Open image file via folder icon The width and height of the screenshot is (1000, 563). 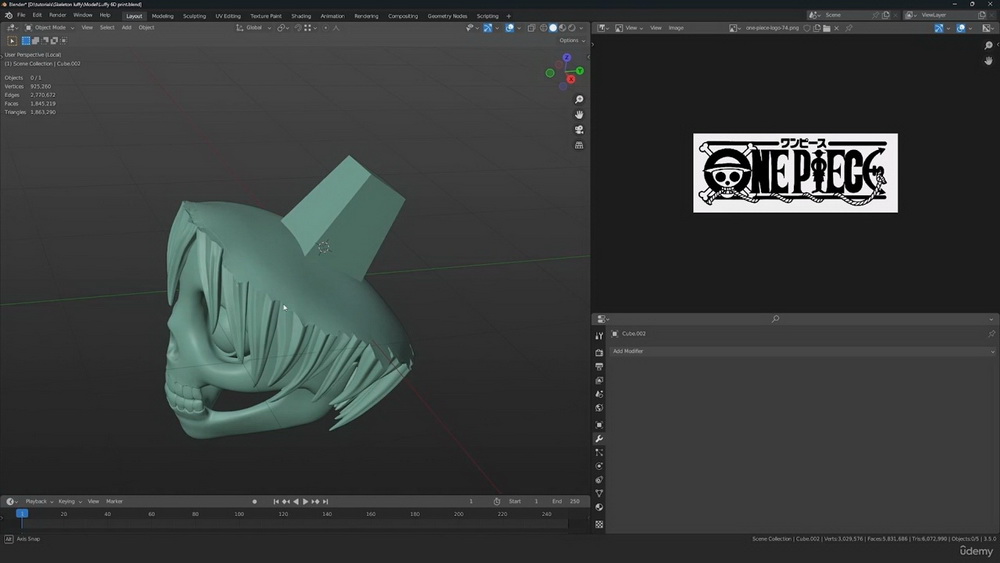827,28
